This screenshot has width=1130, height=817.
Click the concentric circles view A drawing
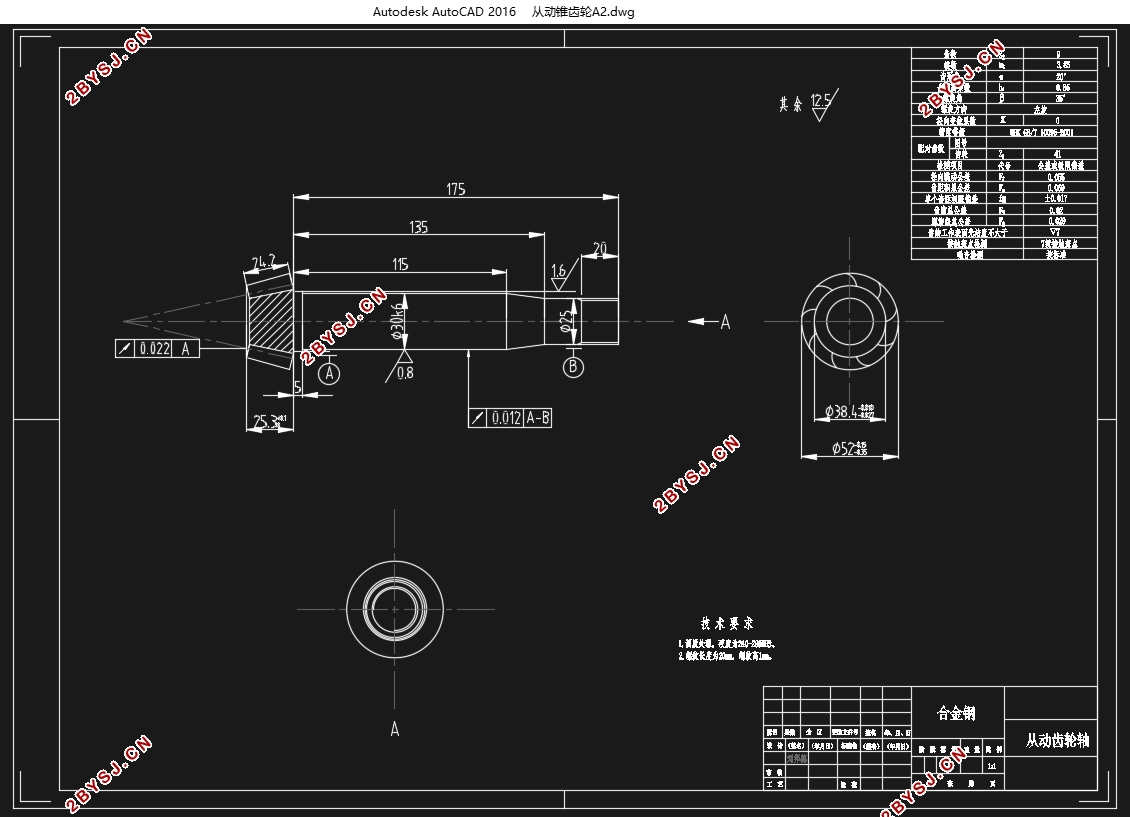point(395,610)
